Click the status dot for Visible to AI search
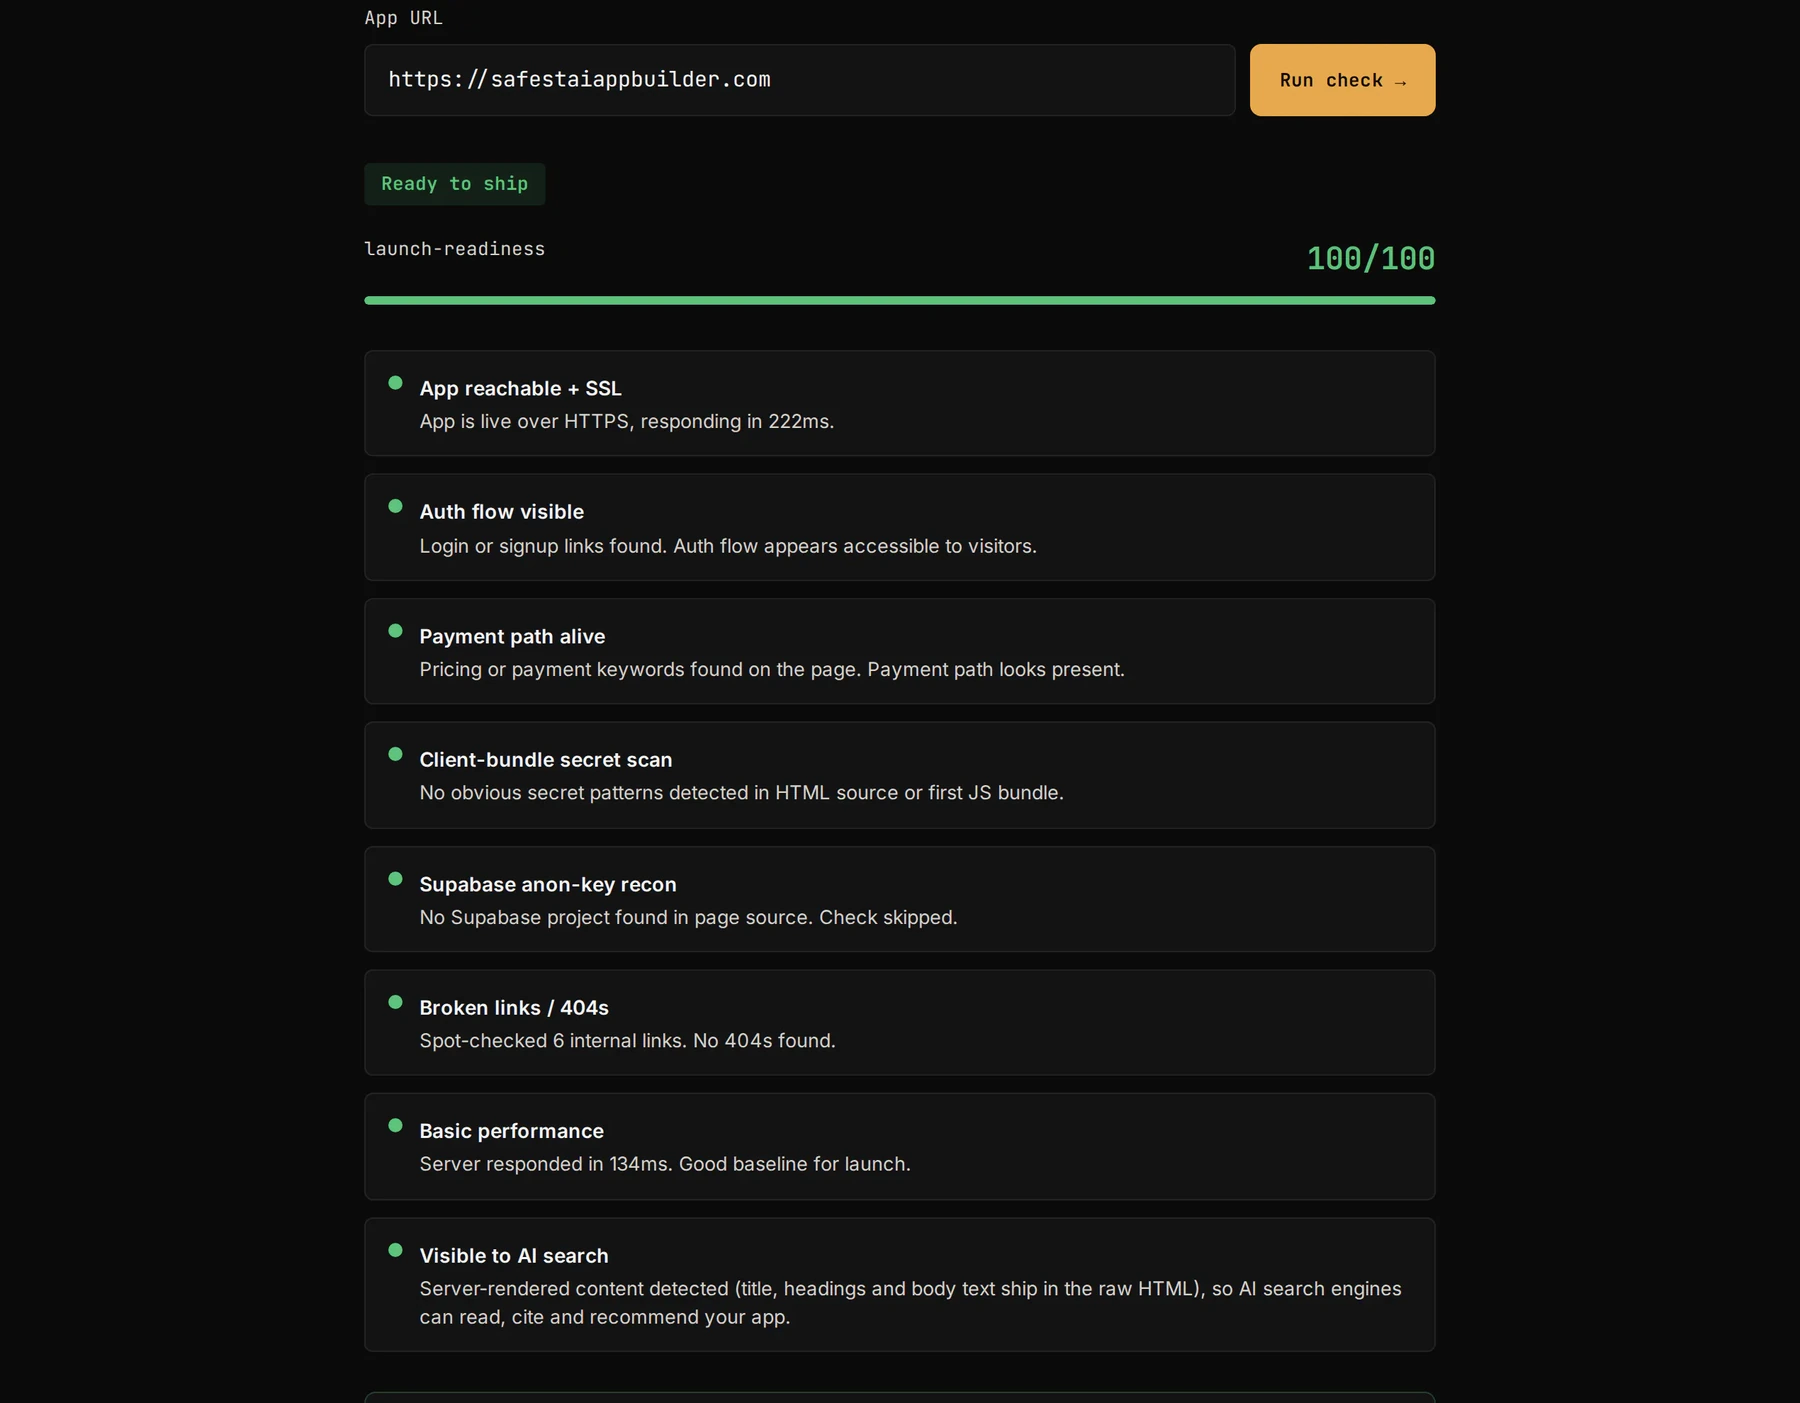The width and height of the screenshot is (1800, 1403). [x=395, y=1250]
